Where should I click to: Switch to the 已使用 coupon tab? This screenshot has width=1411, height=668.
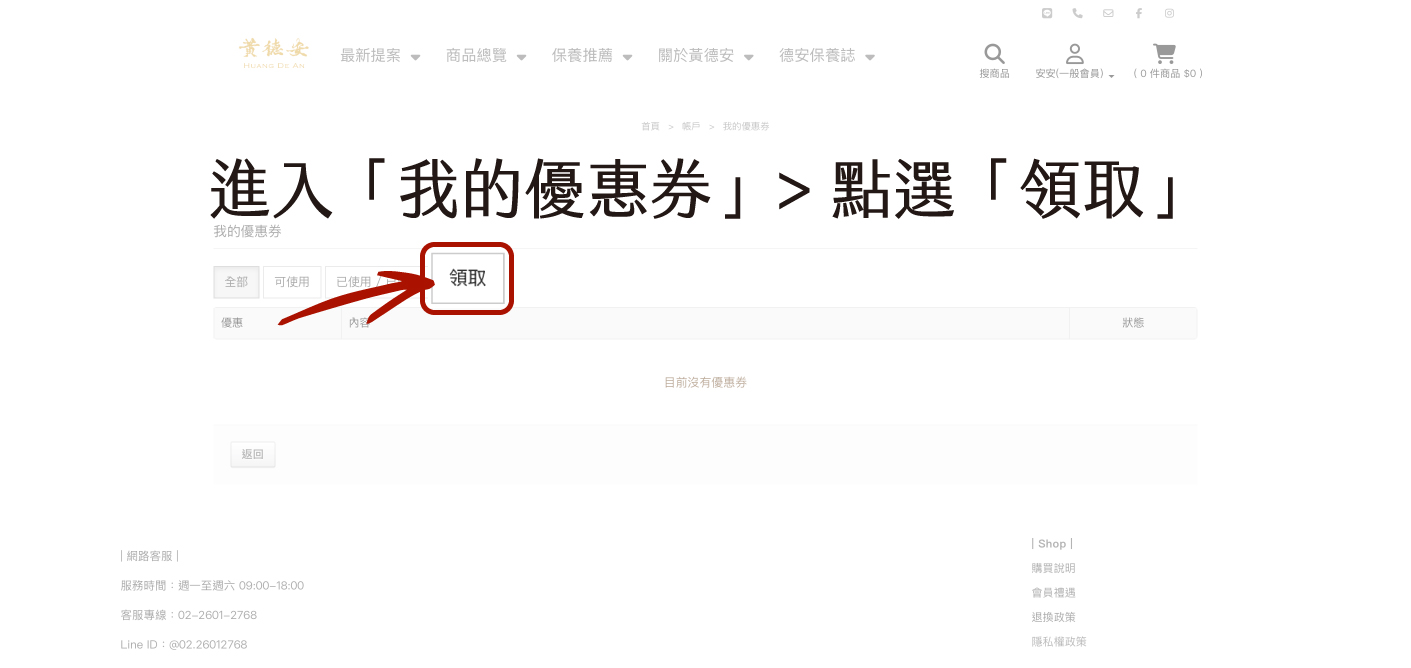click(x=353, y=282)
